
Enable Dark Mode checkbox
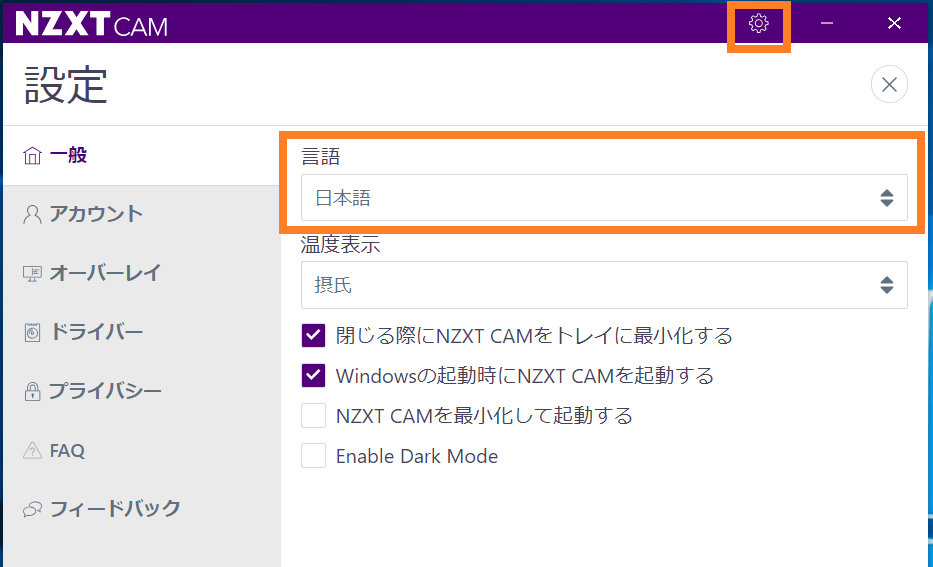(x=313, y=456)
